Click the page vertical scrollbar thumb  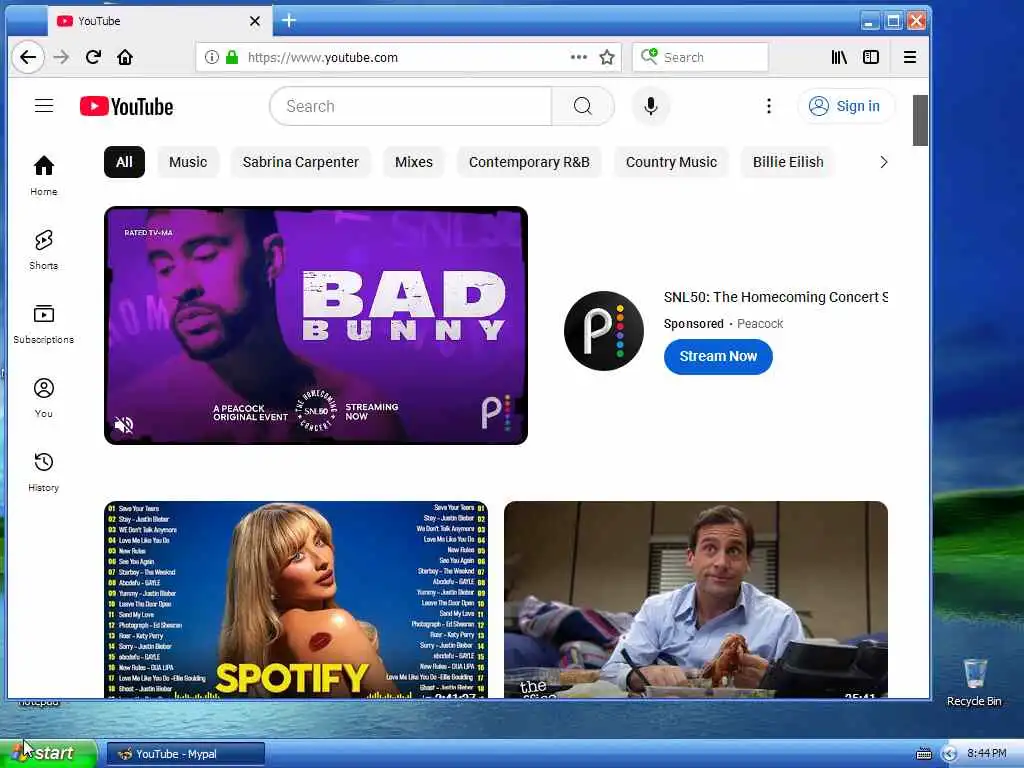coord(920,120)
